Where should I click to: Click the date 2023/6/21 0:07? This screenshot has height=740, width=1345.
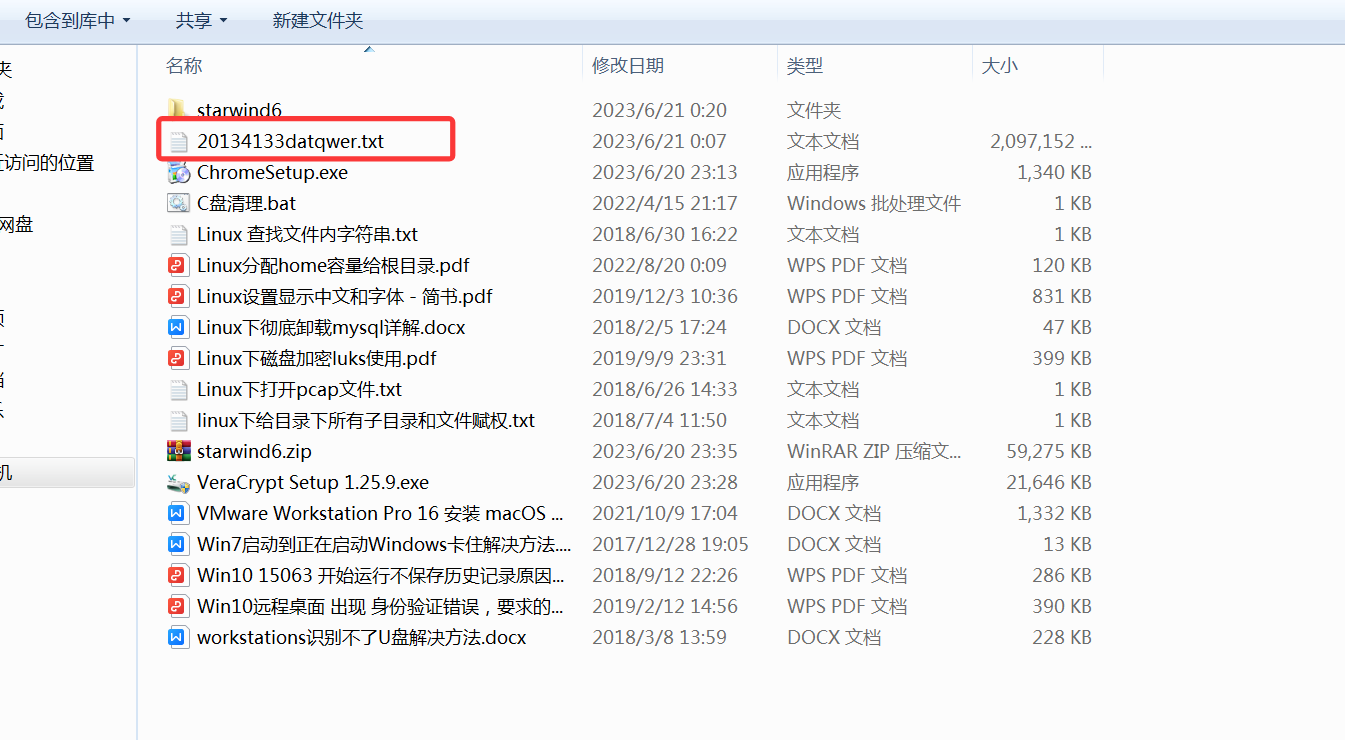pos(659,141)
